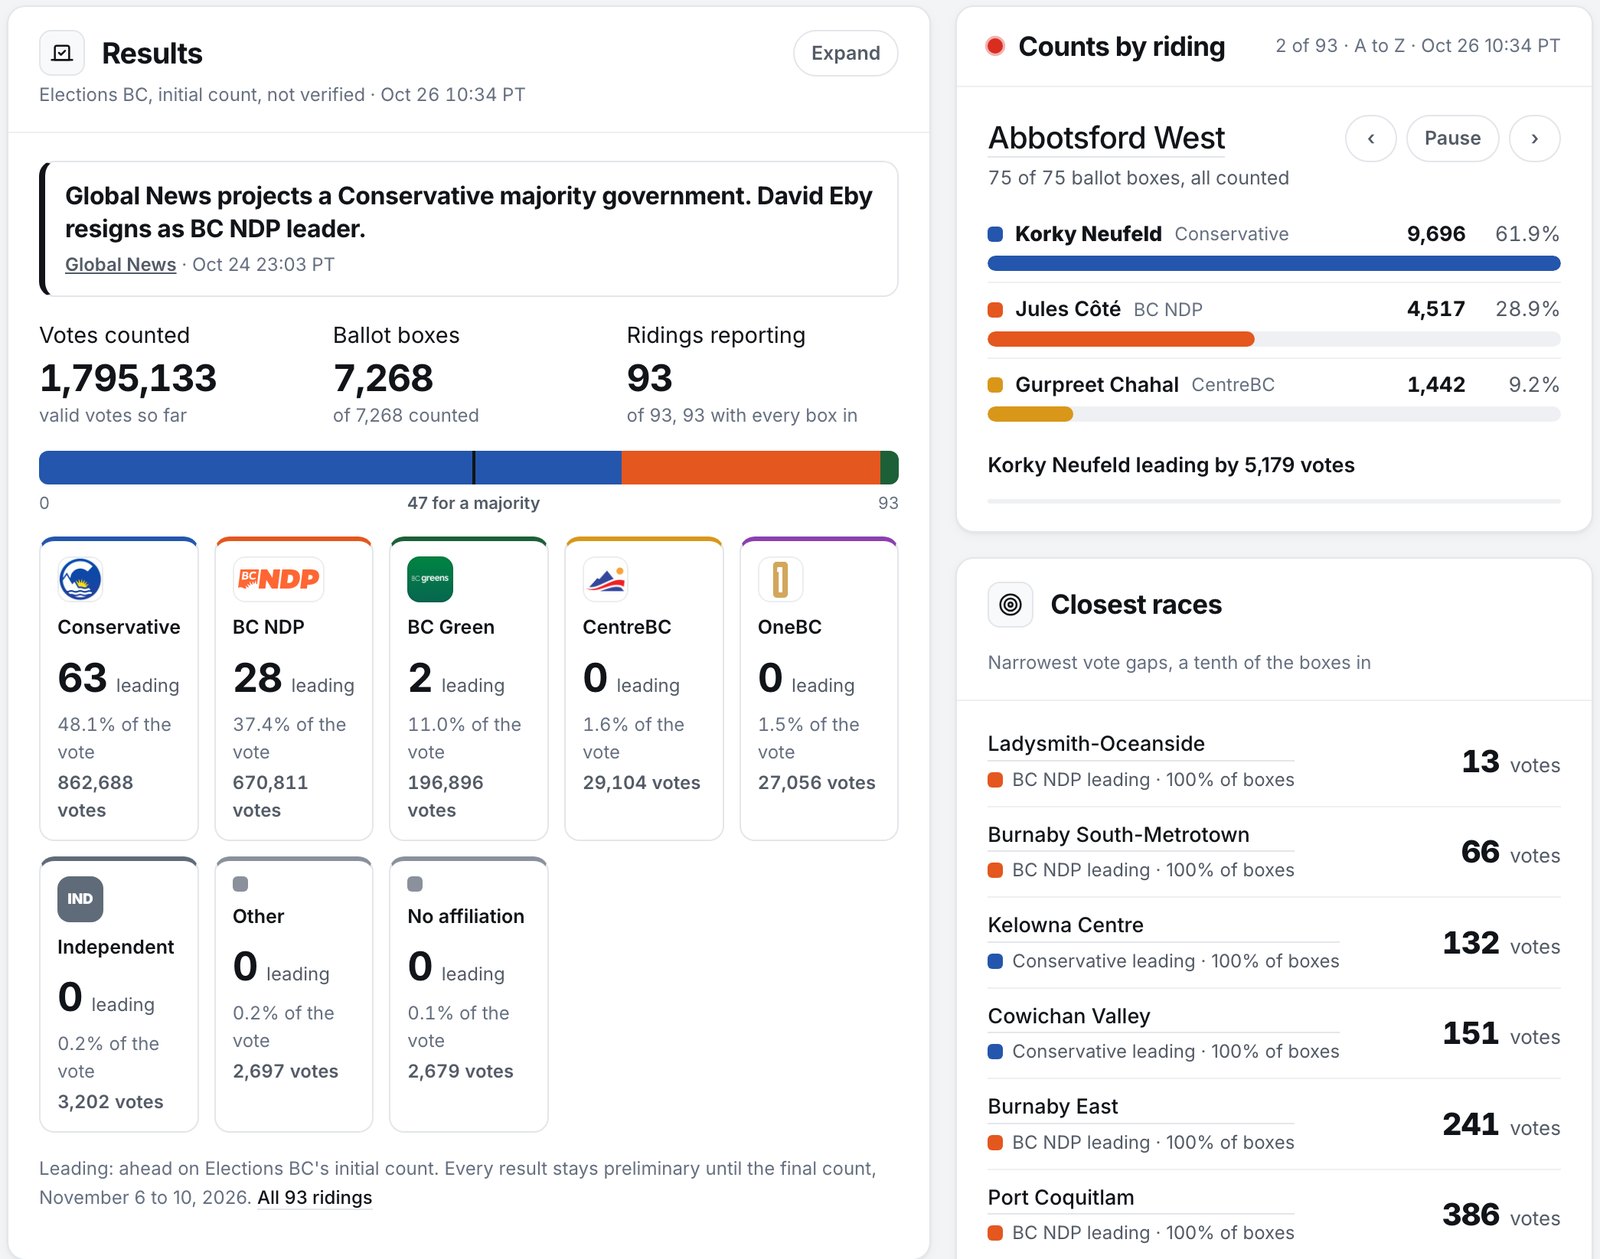
Task: Click the 47 for a majority label
Action: pos(473,503)
